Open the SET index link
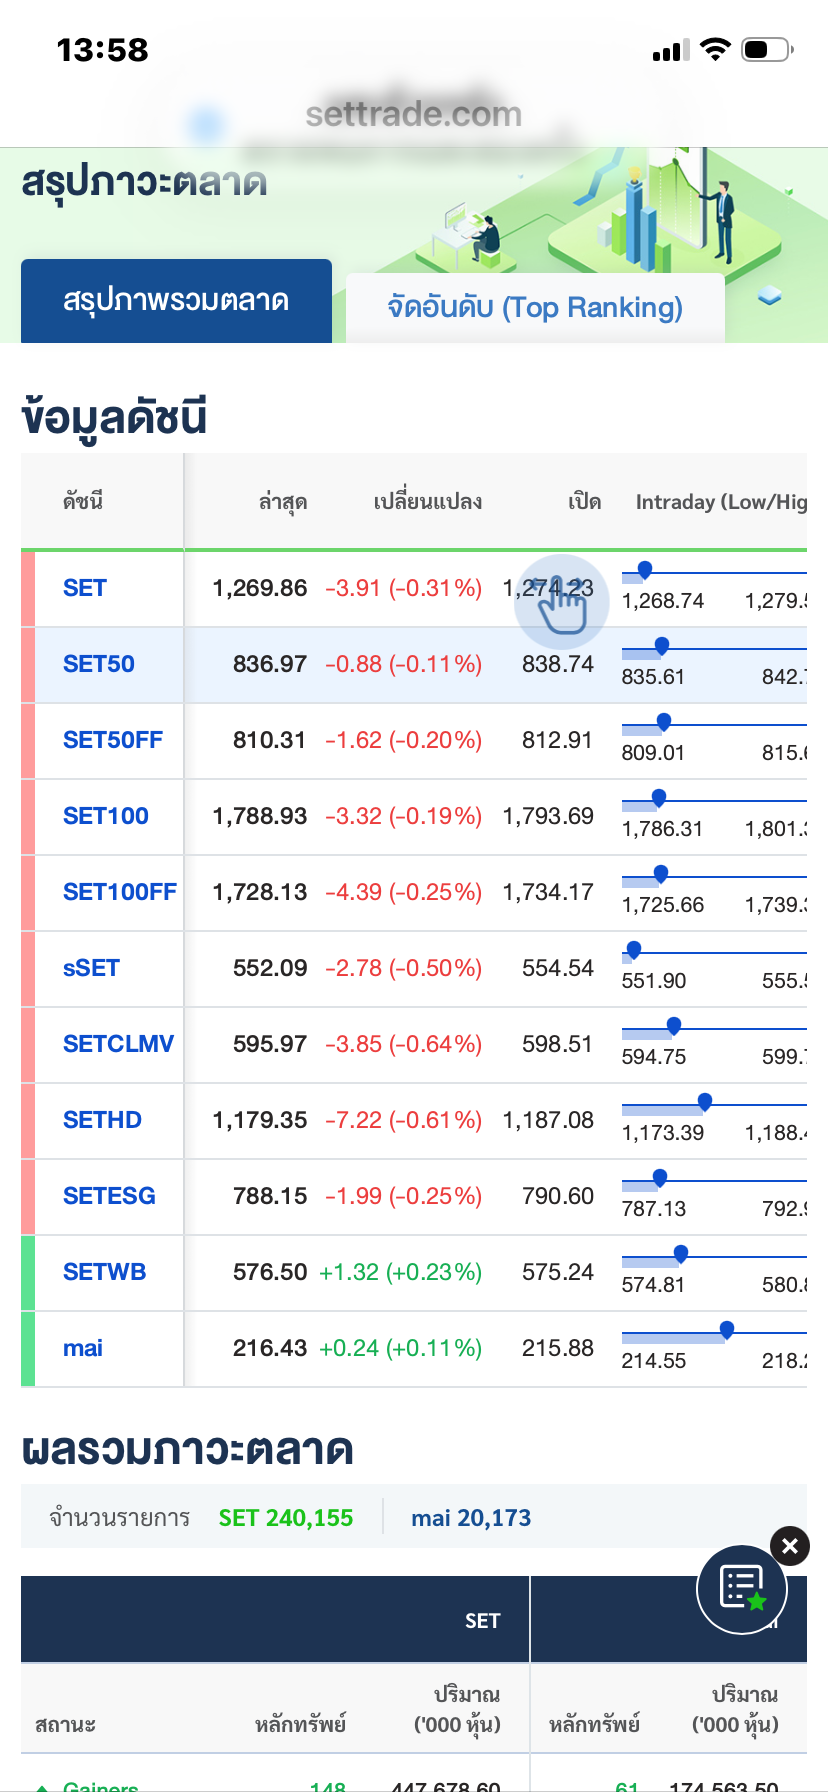Image resolution: width=828 pixels, height=1792 pixels. (85, 588)
